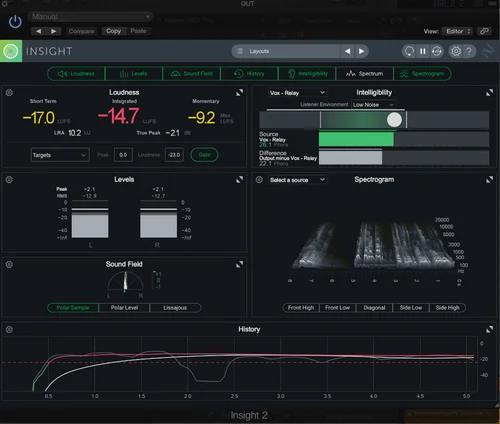Click the LRA 10.2 value
500x424 pixels.
[75, 133]
